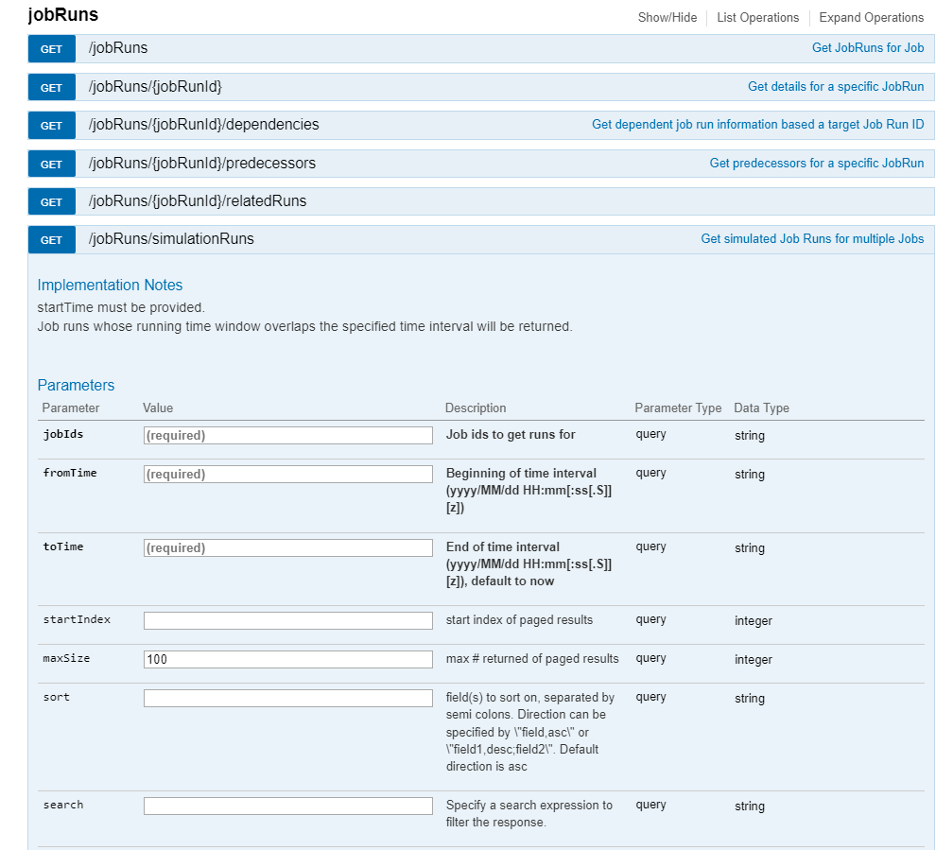Screen dimensions: 936x850
Task: Click 'Specify a search expression' description
Action: [x=529, y=814]
